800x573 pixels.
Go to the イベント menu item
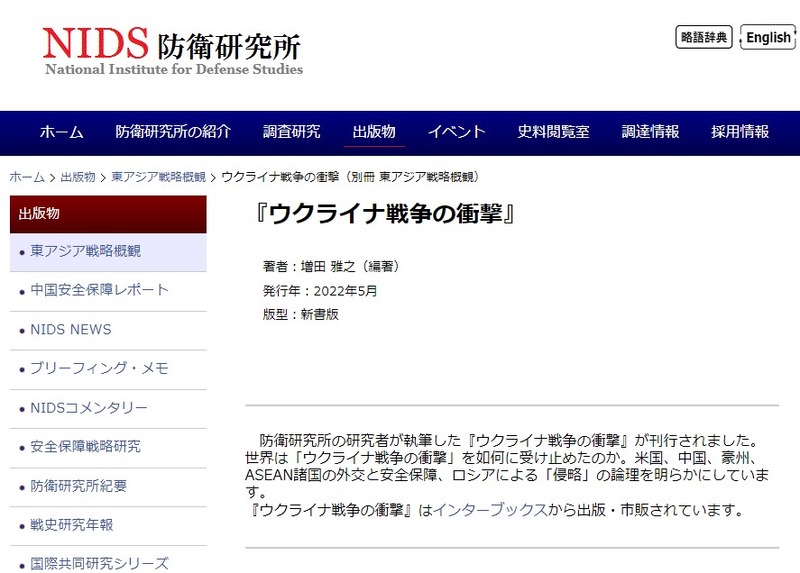point(456,132)
